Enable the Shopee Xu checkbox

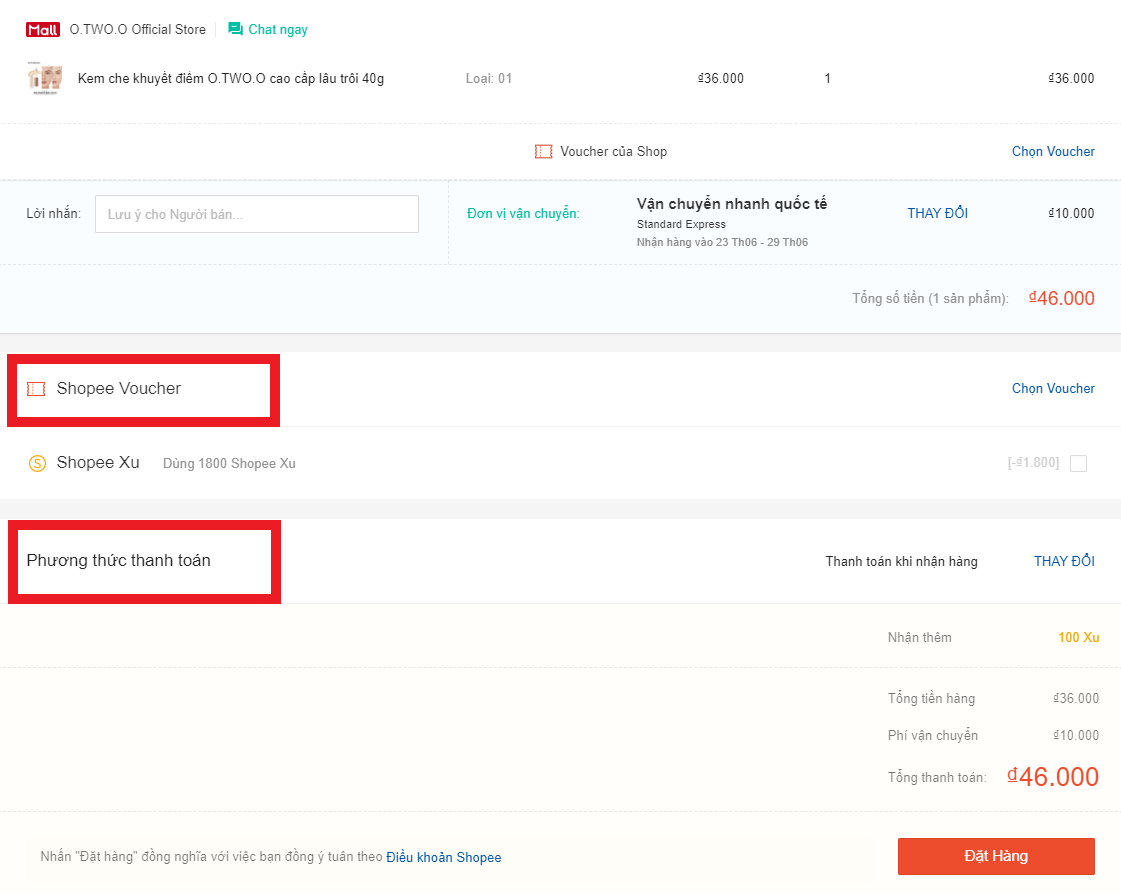(1078, 463)
